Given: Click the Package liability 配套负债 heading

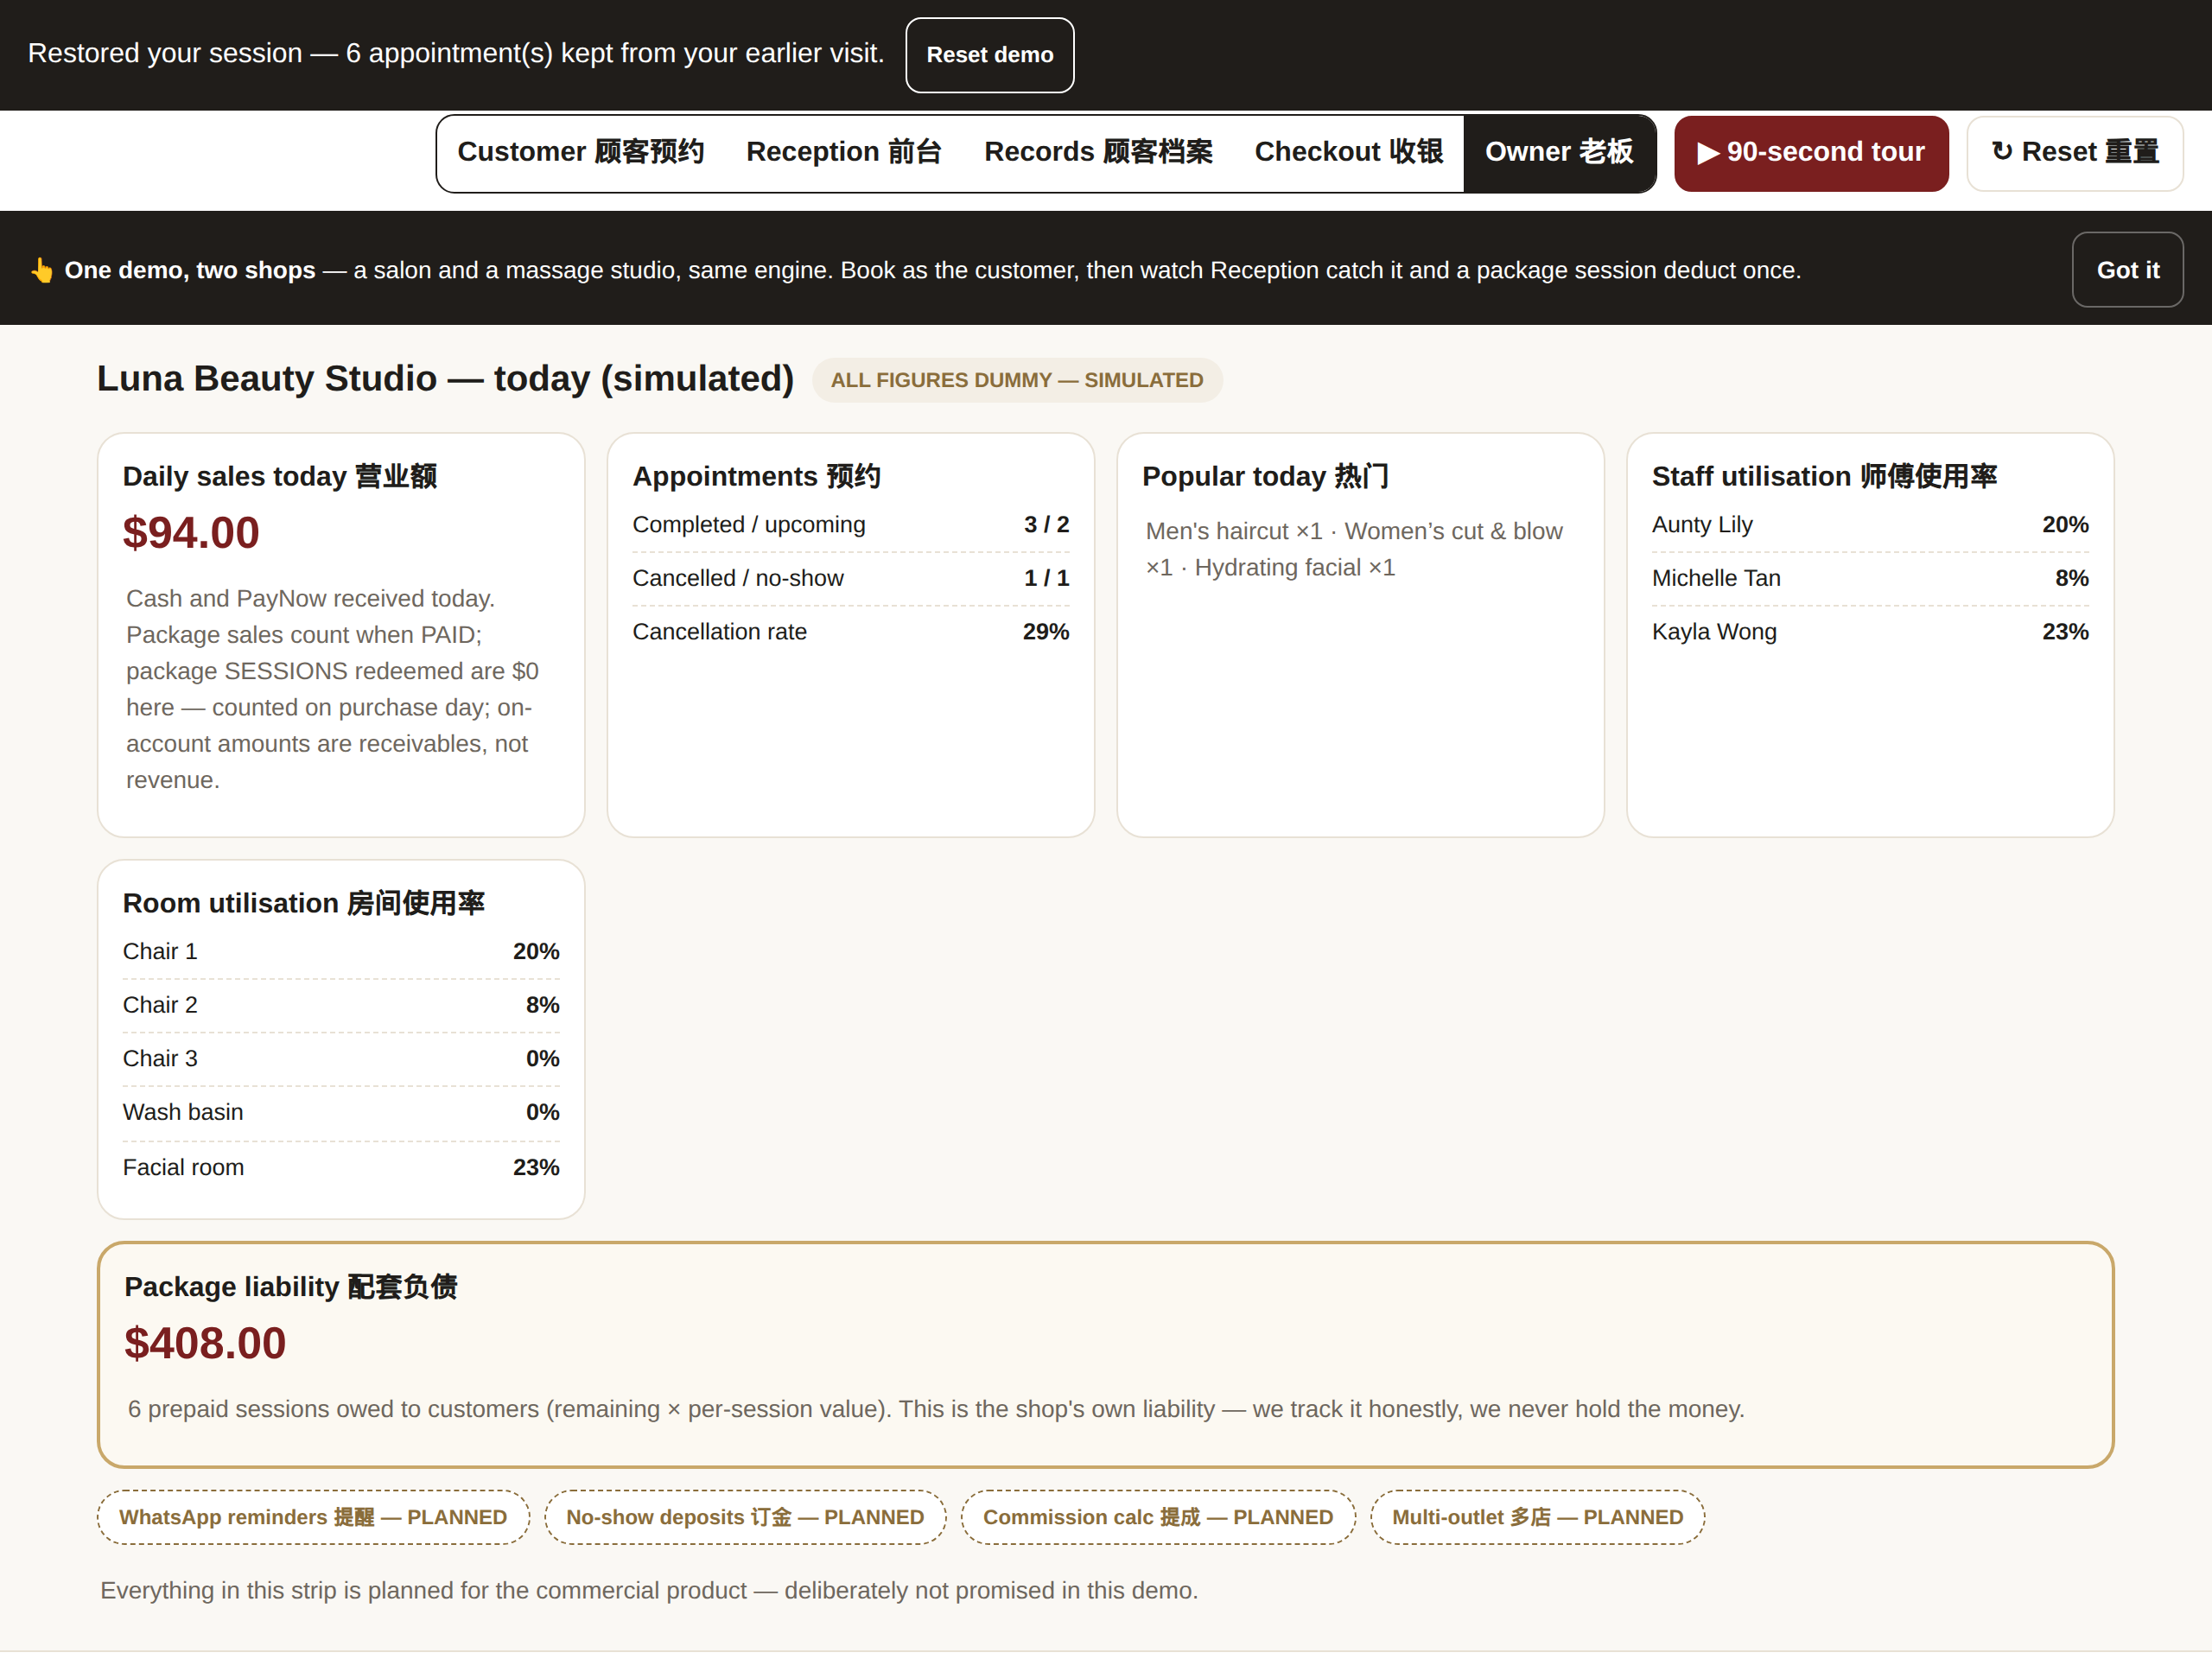Looking at the screenshot, I should point(291,1286).
